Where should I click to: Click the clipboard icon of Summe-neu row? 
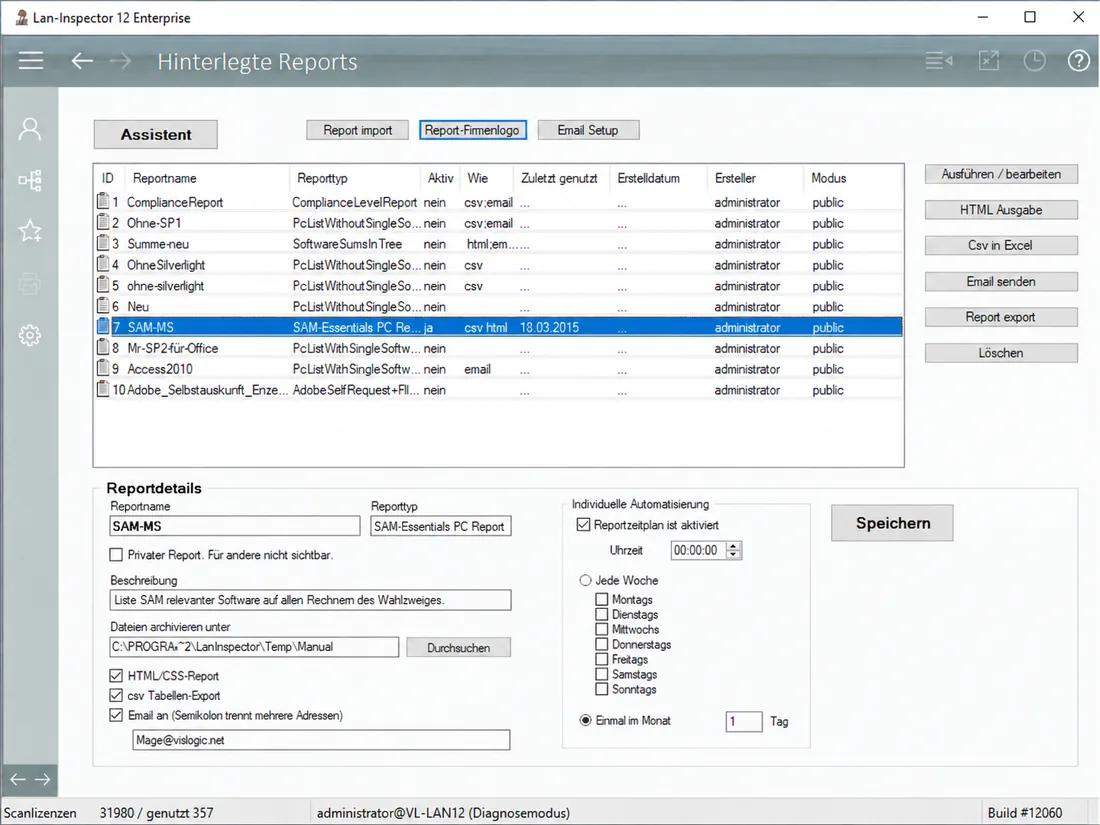coord(103,243)
